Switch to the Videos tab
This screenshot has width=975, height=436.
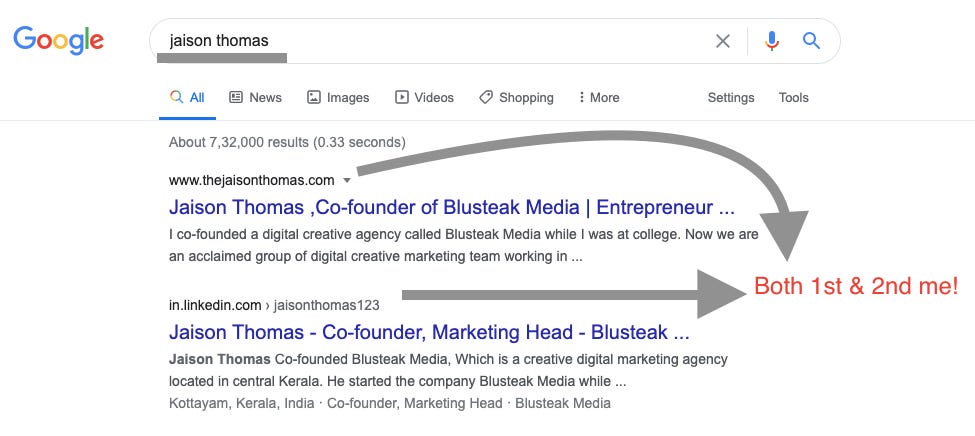(425, 98)
